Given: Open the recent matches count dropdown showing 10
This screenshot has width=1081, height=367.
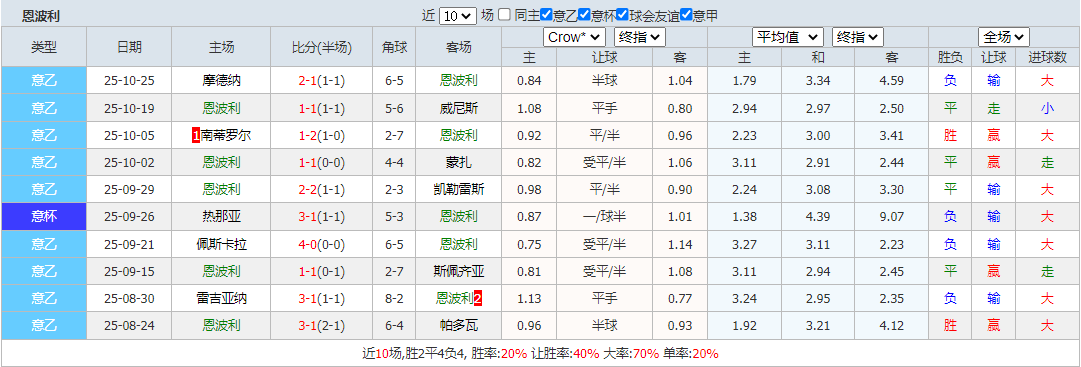Looking at the screenshot, I should point(458,15).
